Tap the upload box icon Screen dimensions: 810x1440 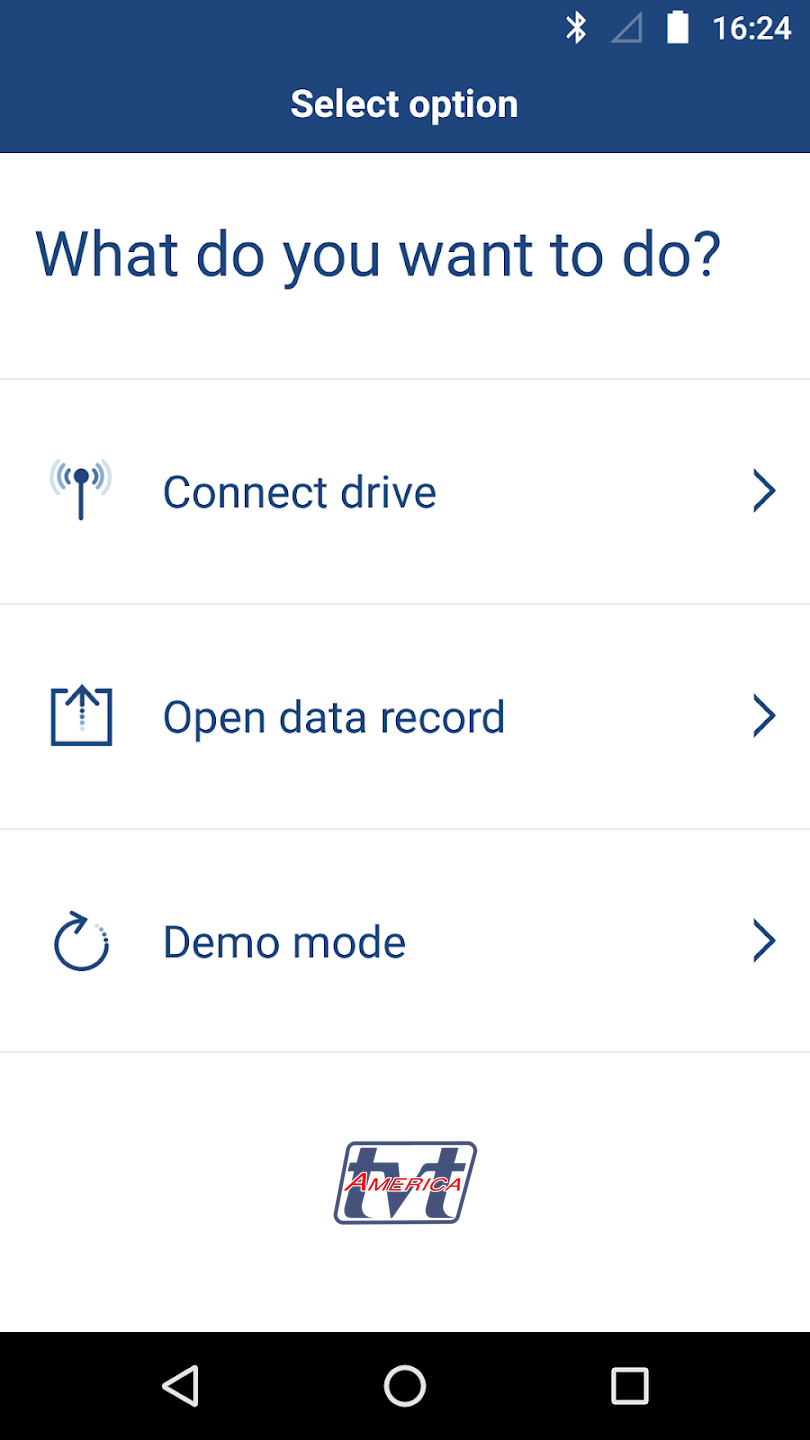[x=81, y=716]
